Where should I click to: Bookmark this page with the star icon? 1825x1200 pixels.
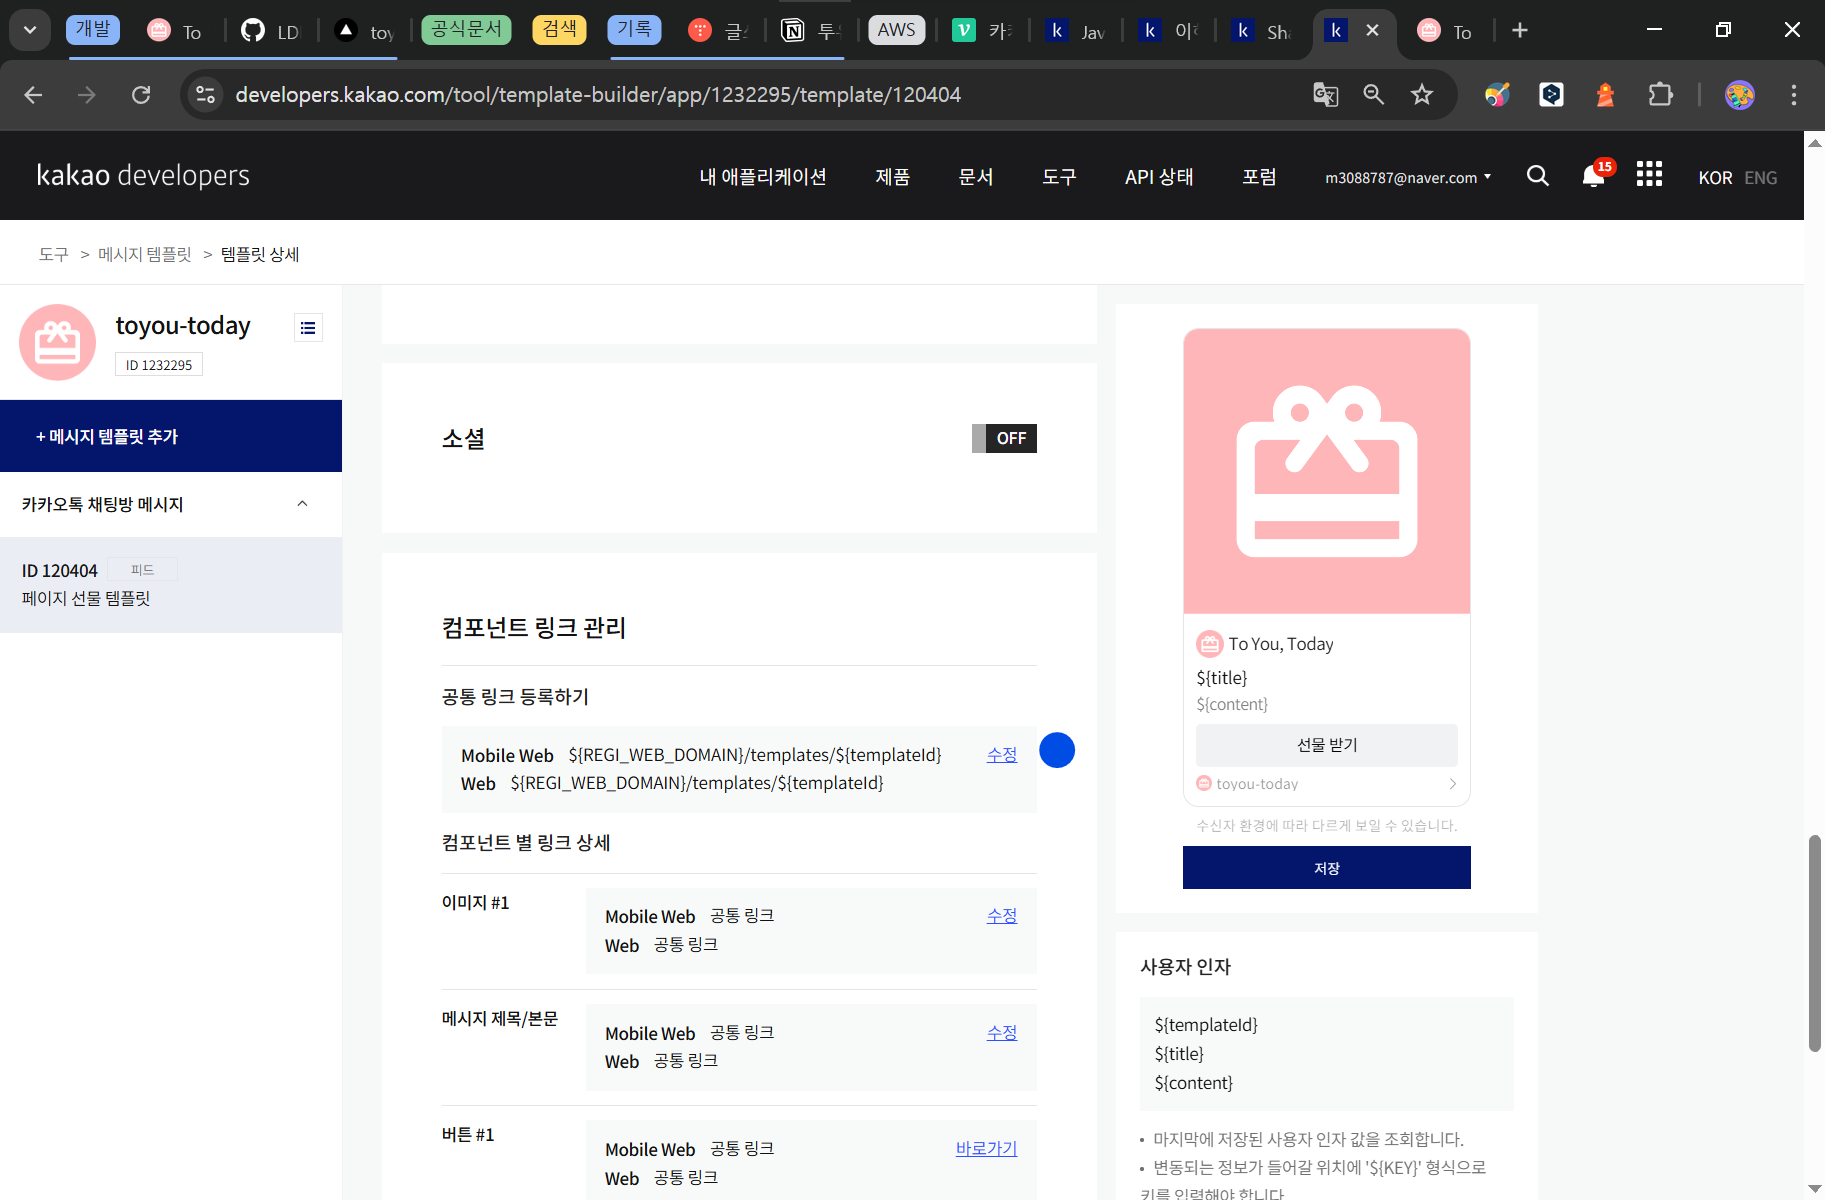pos(1422,95)
